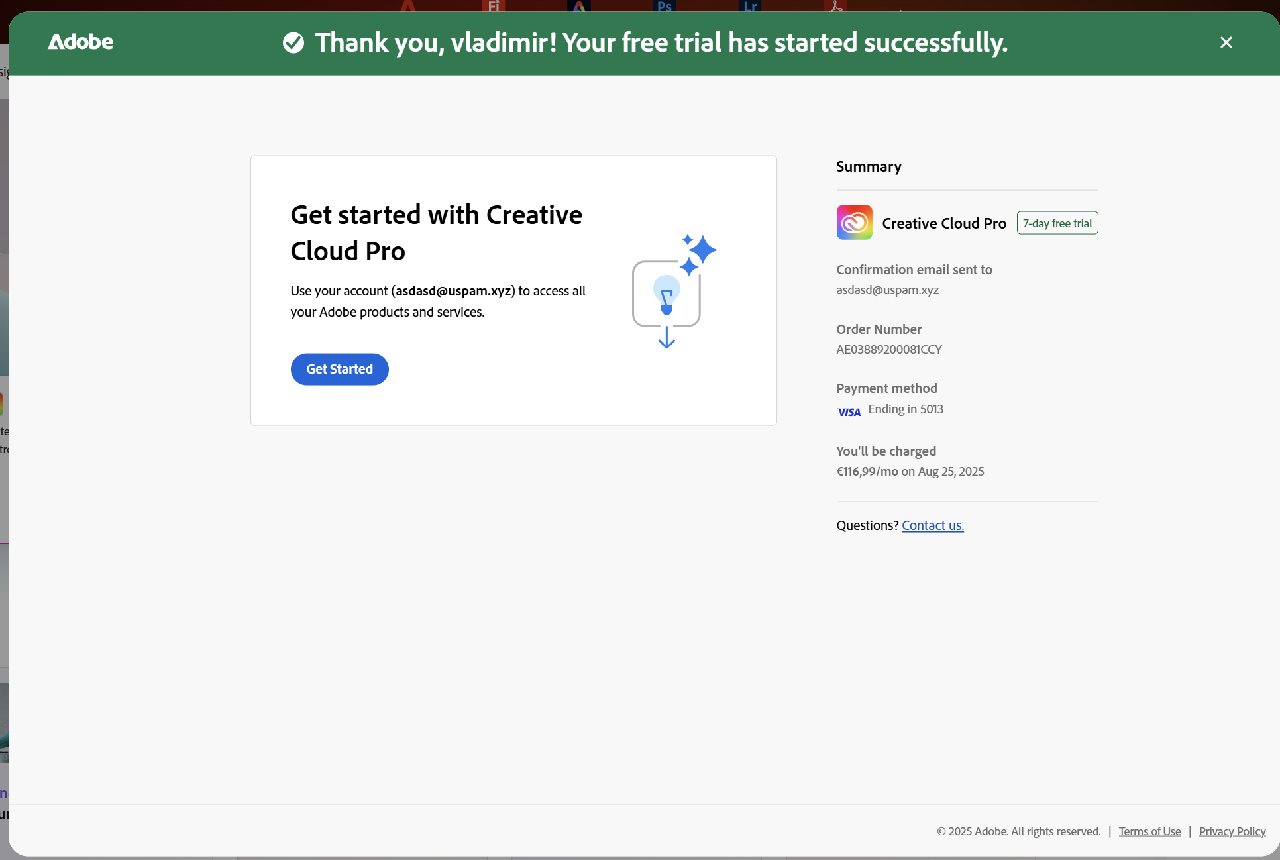Click the 'Thank you, vladimir!' banner message
Image resolution: width=1280 pixels, height=860 pixels.
click(661, 42)
